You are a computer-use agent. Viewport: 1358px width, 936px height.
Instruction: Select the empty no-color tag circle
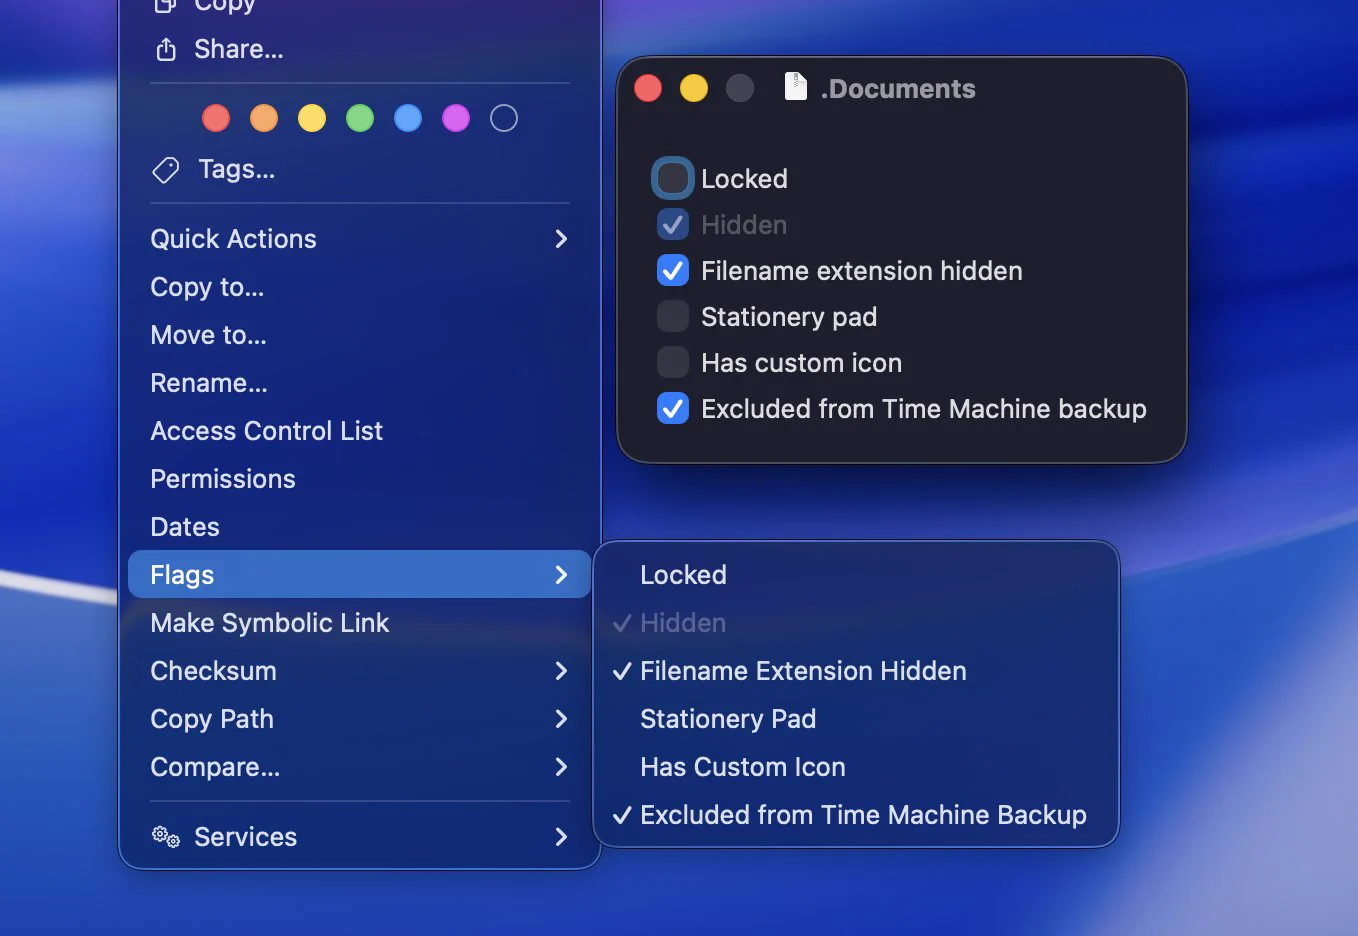point(504,118)
